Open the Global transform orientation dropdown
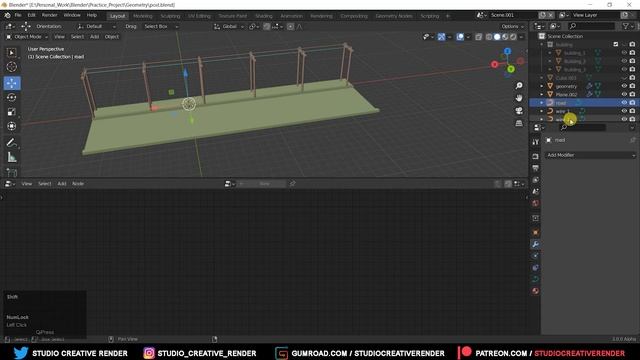Viewport: 640px width, 360px height. click(x=229, y=27)
